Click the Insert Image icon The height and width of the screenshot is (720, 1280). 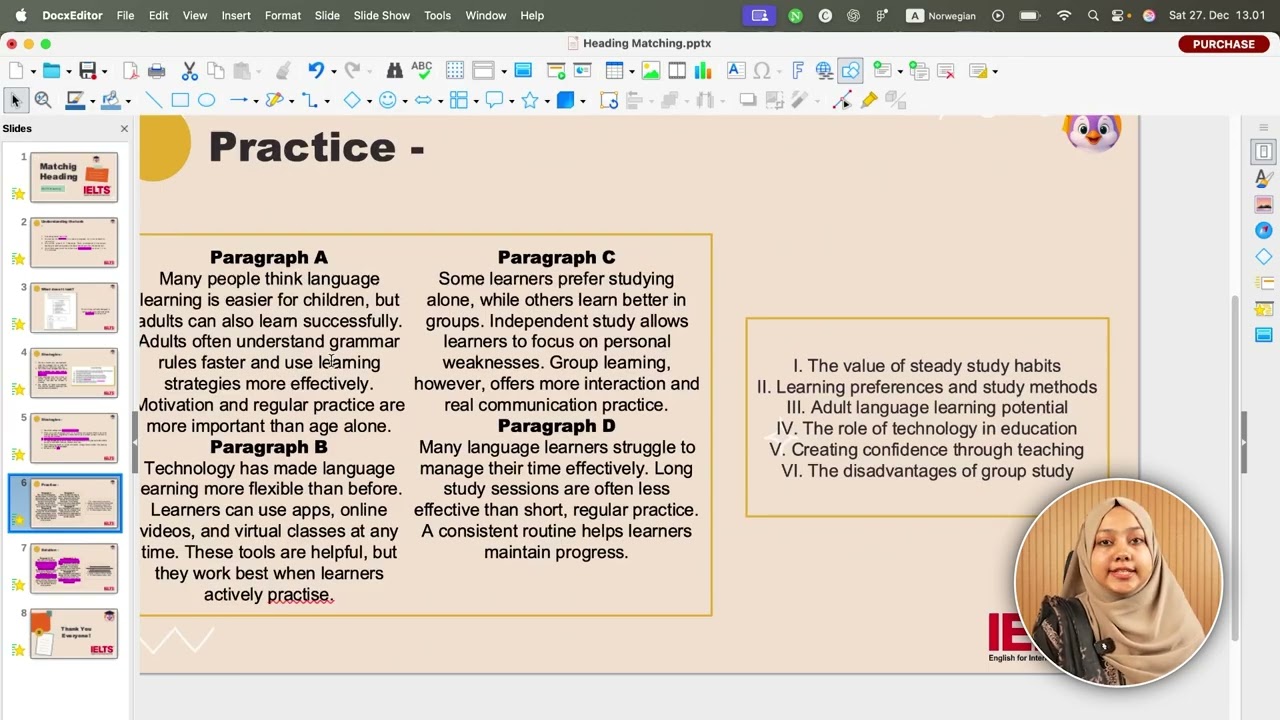(651, 71)
